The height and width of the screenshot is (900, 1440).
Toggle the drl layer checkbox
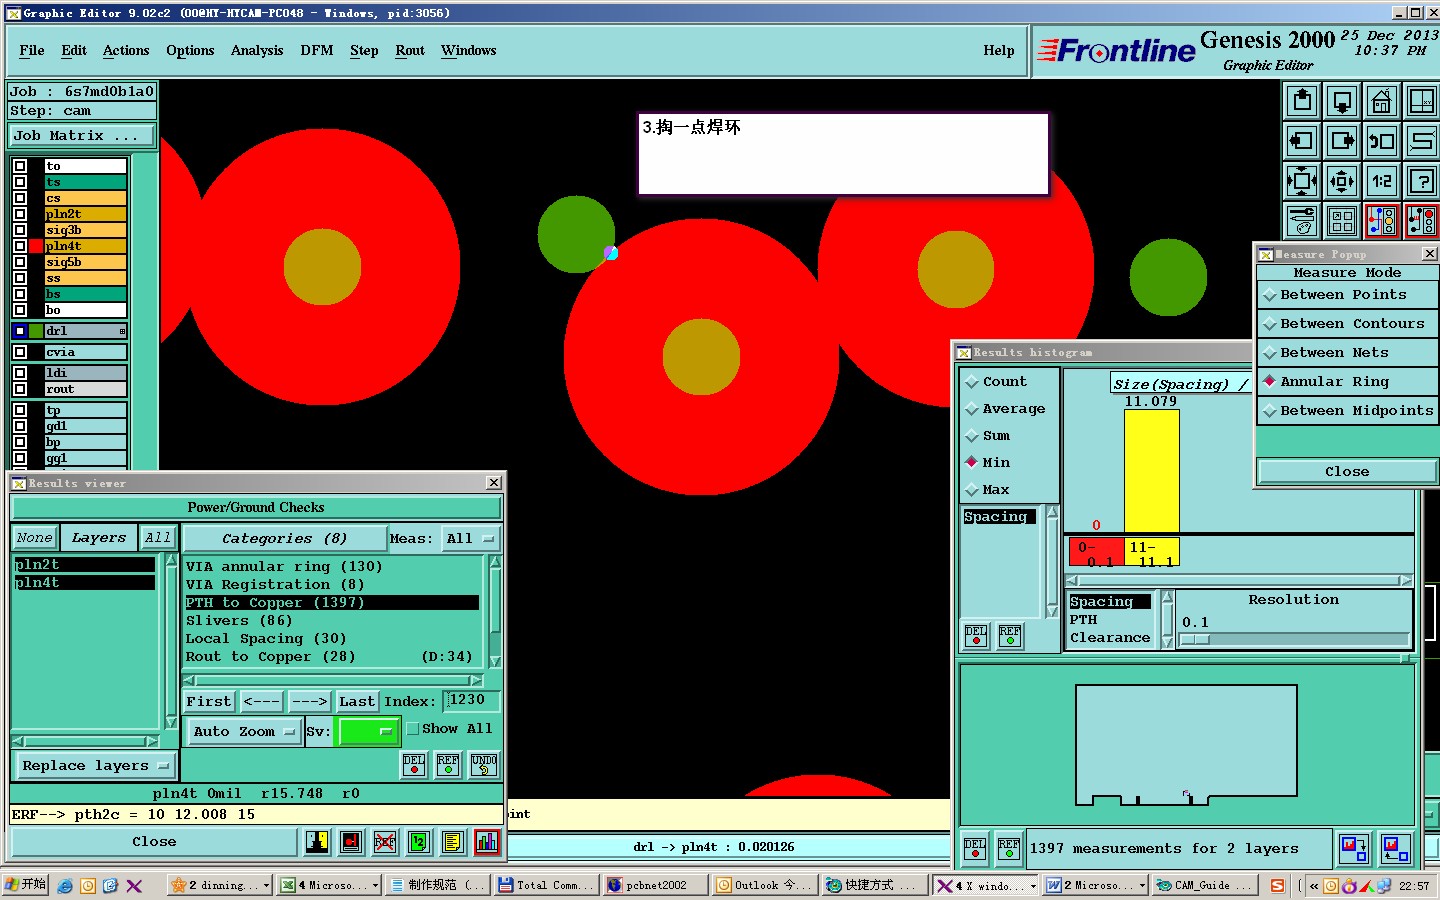[20, 331]
